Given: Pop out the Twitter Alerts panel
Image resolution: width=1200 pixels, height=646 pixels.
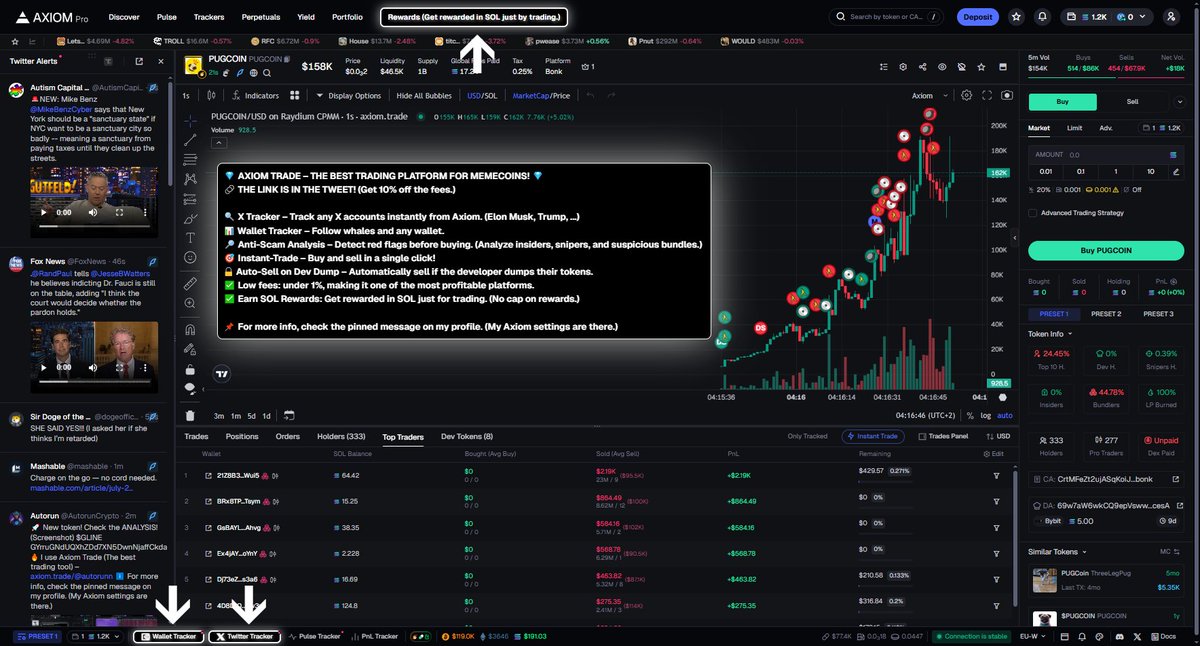Looking at the screenshot, I should click(139, 61).
